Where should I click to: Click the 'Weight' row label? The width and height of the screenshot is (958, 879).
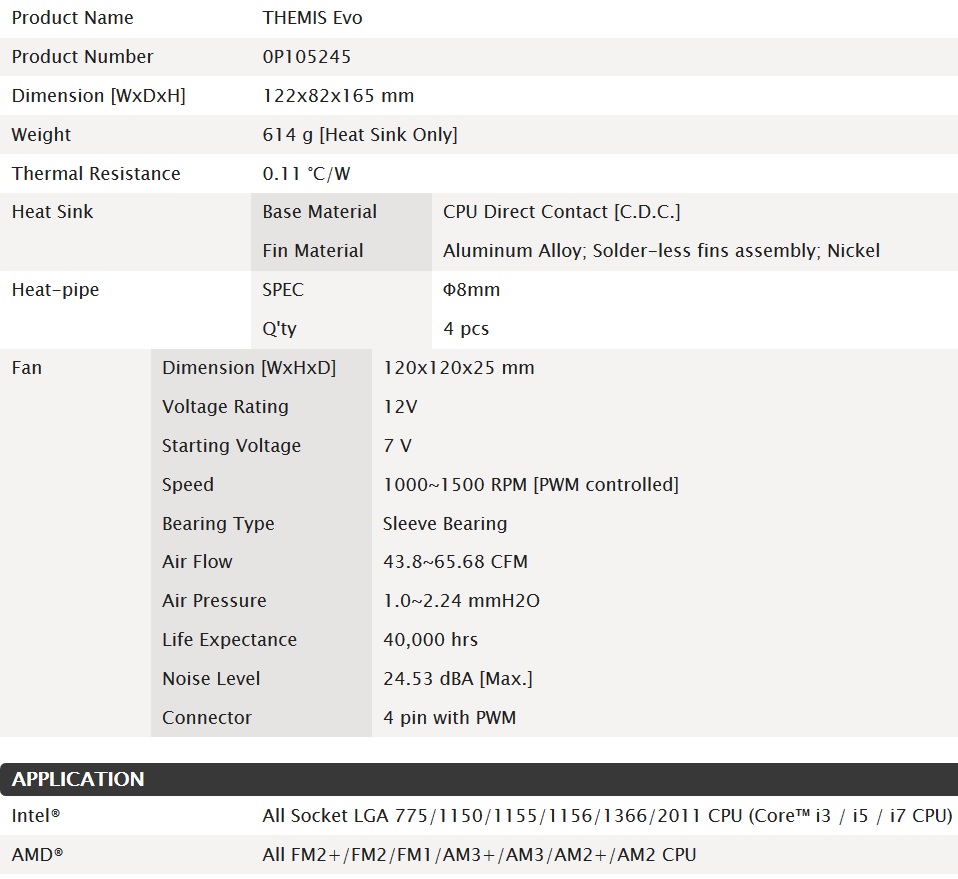(x=41, y=134)
